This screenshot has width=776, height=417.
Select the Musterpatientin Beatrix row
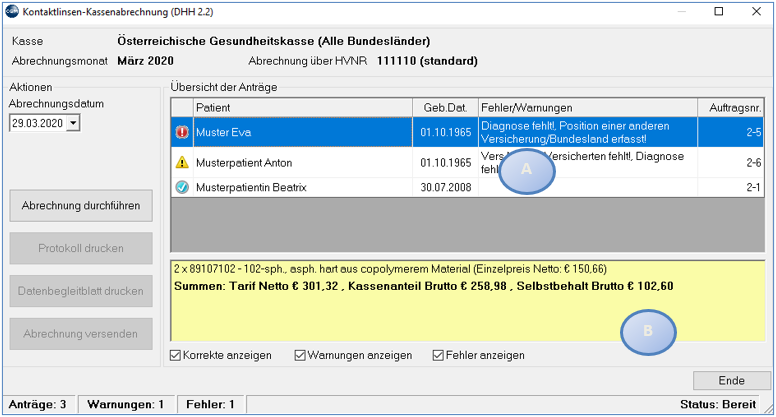click(467, 187)
